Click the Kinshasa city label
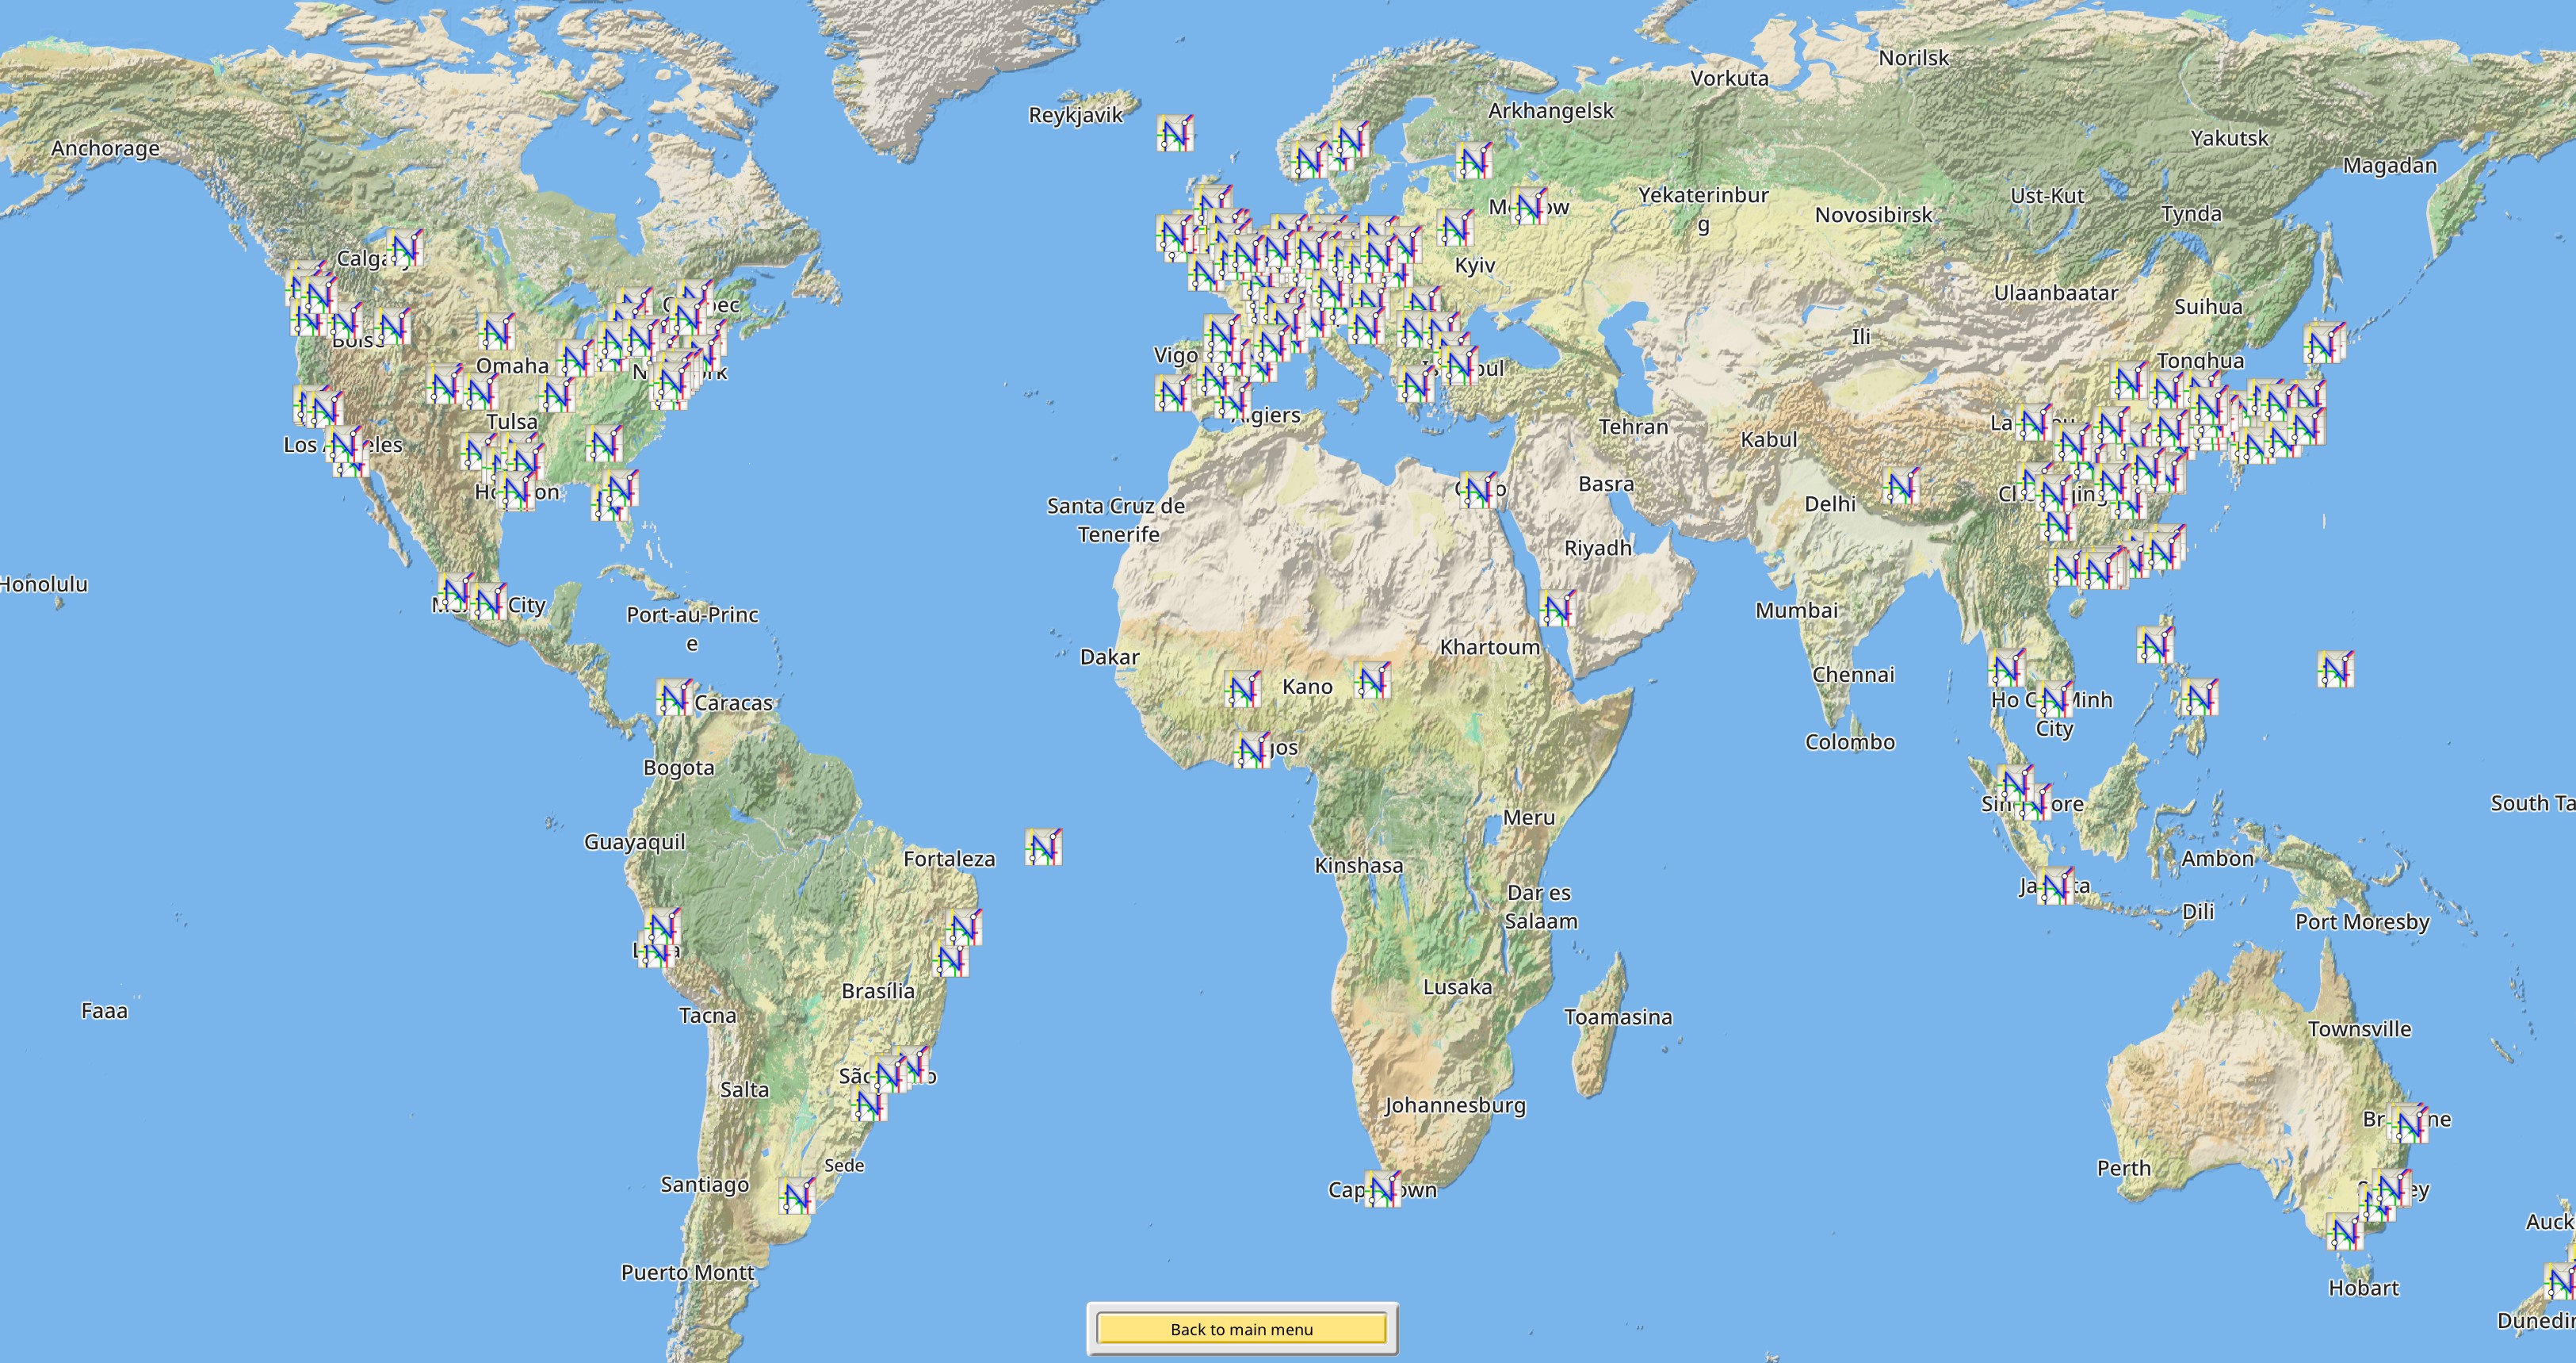 [1359, 865]
